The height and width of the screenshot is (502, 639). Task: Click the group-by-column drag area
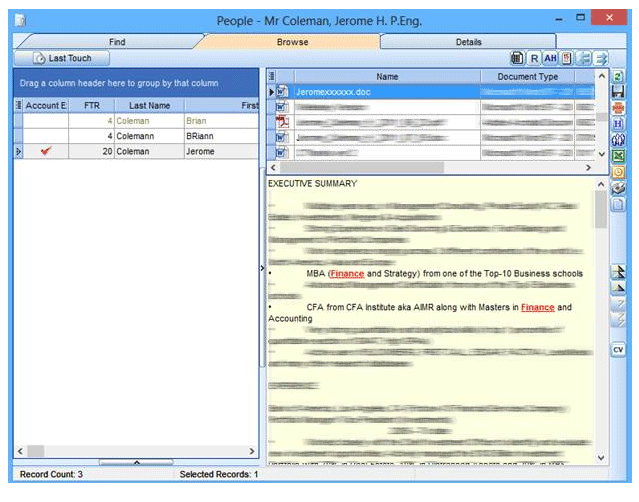pos(136,83)
